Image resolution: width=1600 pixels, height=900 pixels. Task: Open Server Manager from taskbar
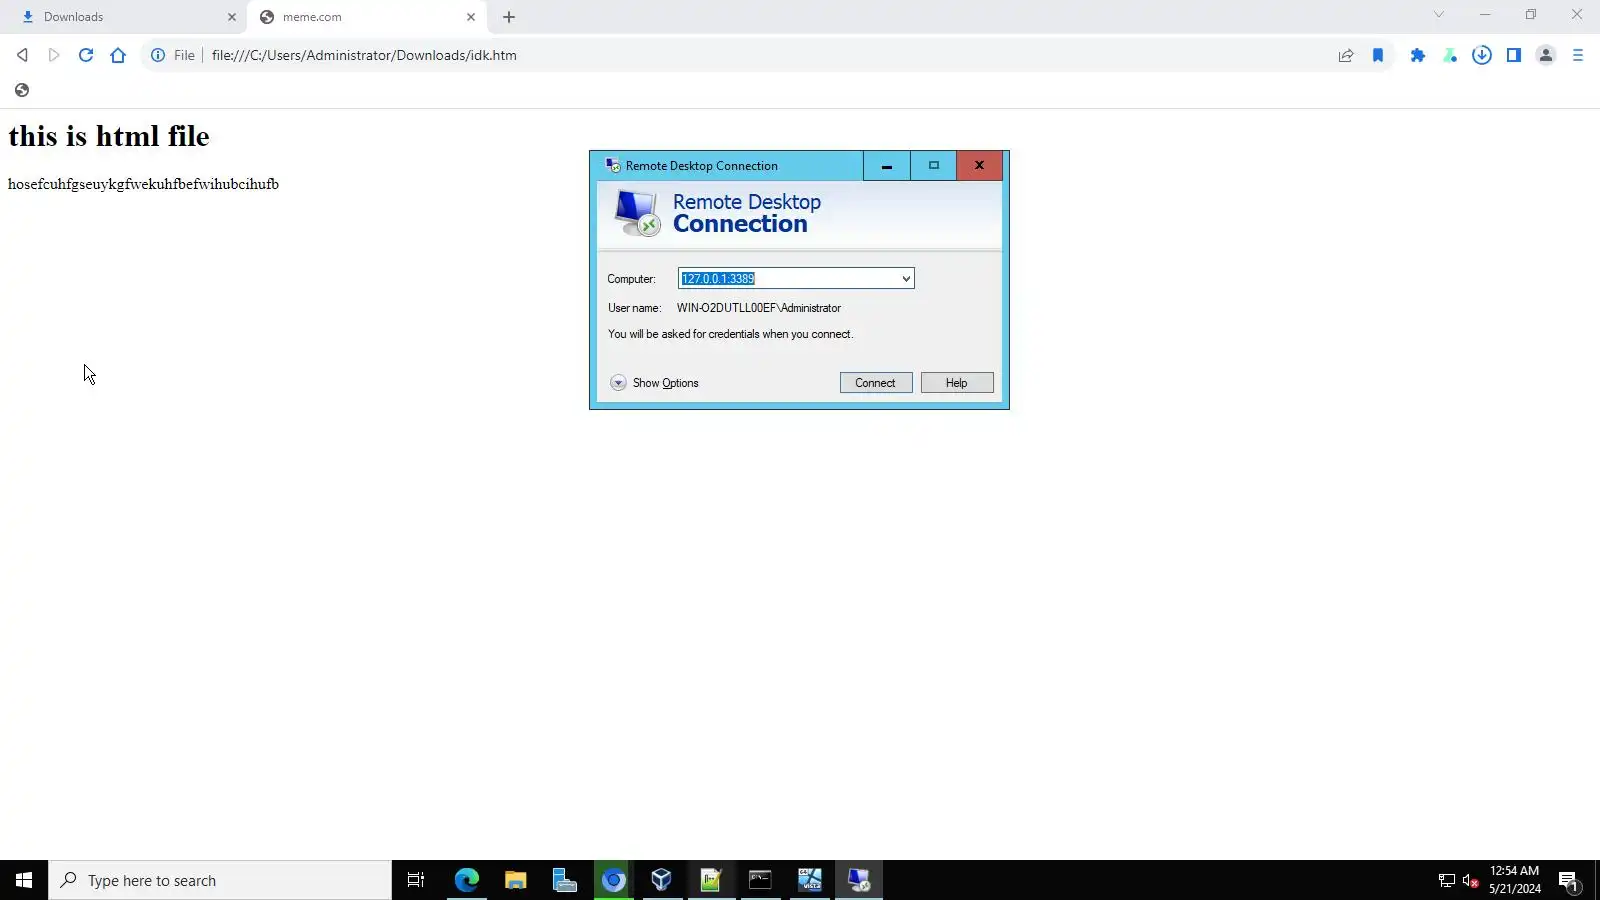(x=565, y=880)
